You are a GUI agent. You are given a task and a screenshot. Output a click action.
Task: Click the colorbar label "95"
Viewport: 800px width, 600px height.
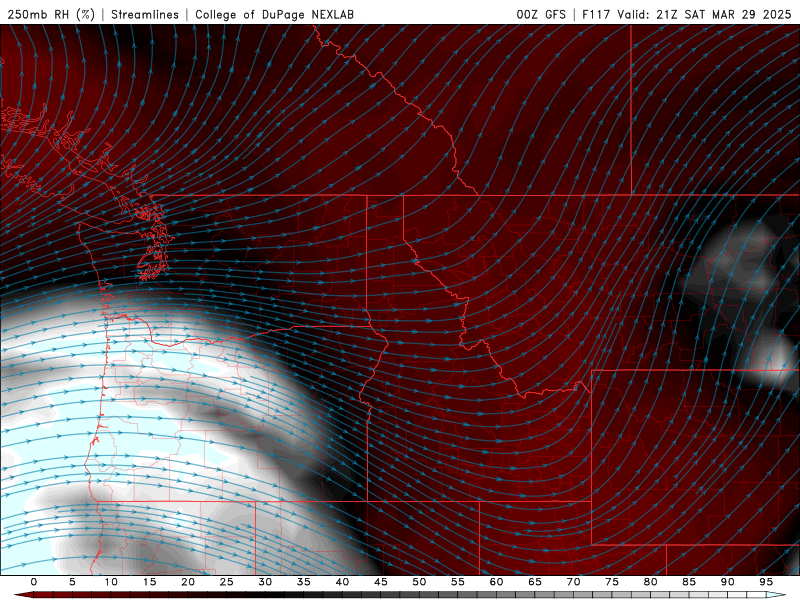click(x=766, y=582)
